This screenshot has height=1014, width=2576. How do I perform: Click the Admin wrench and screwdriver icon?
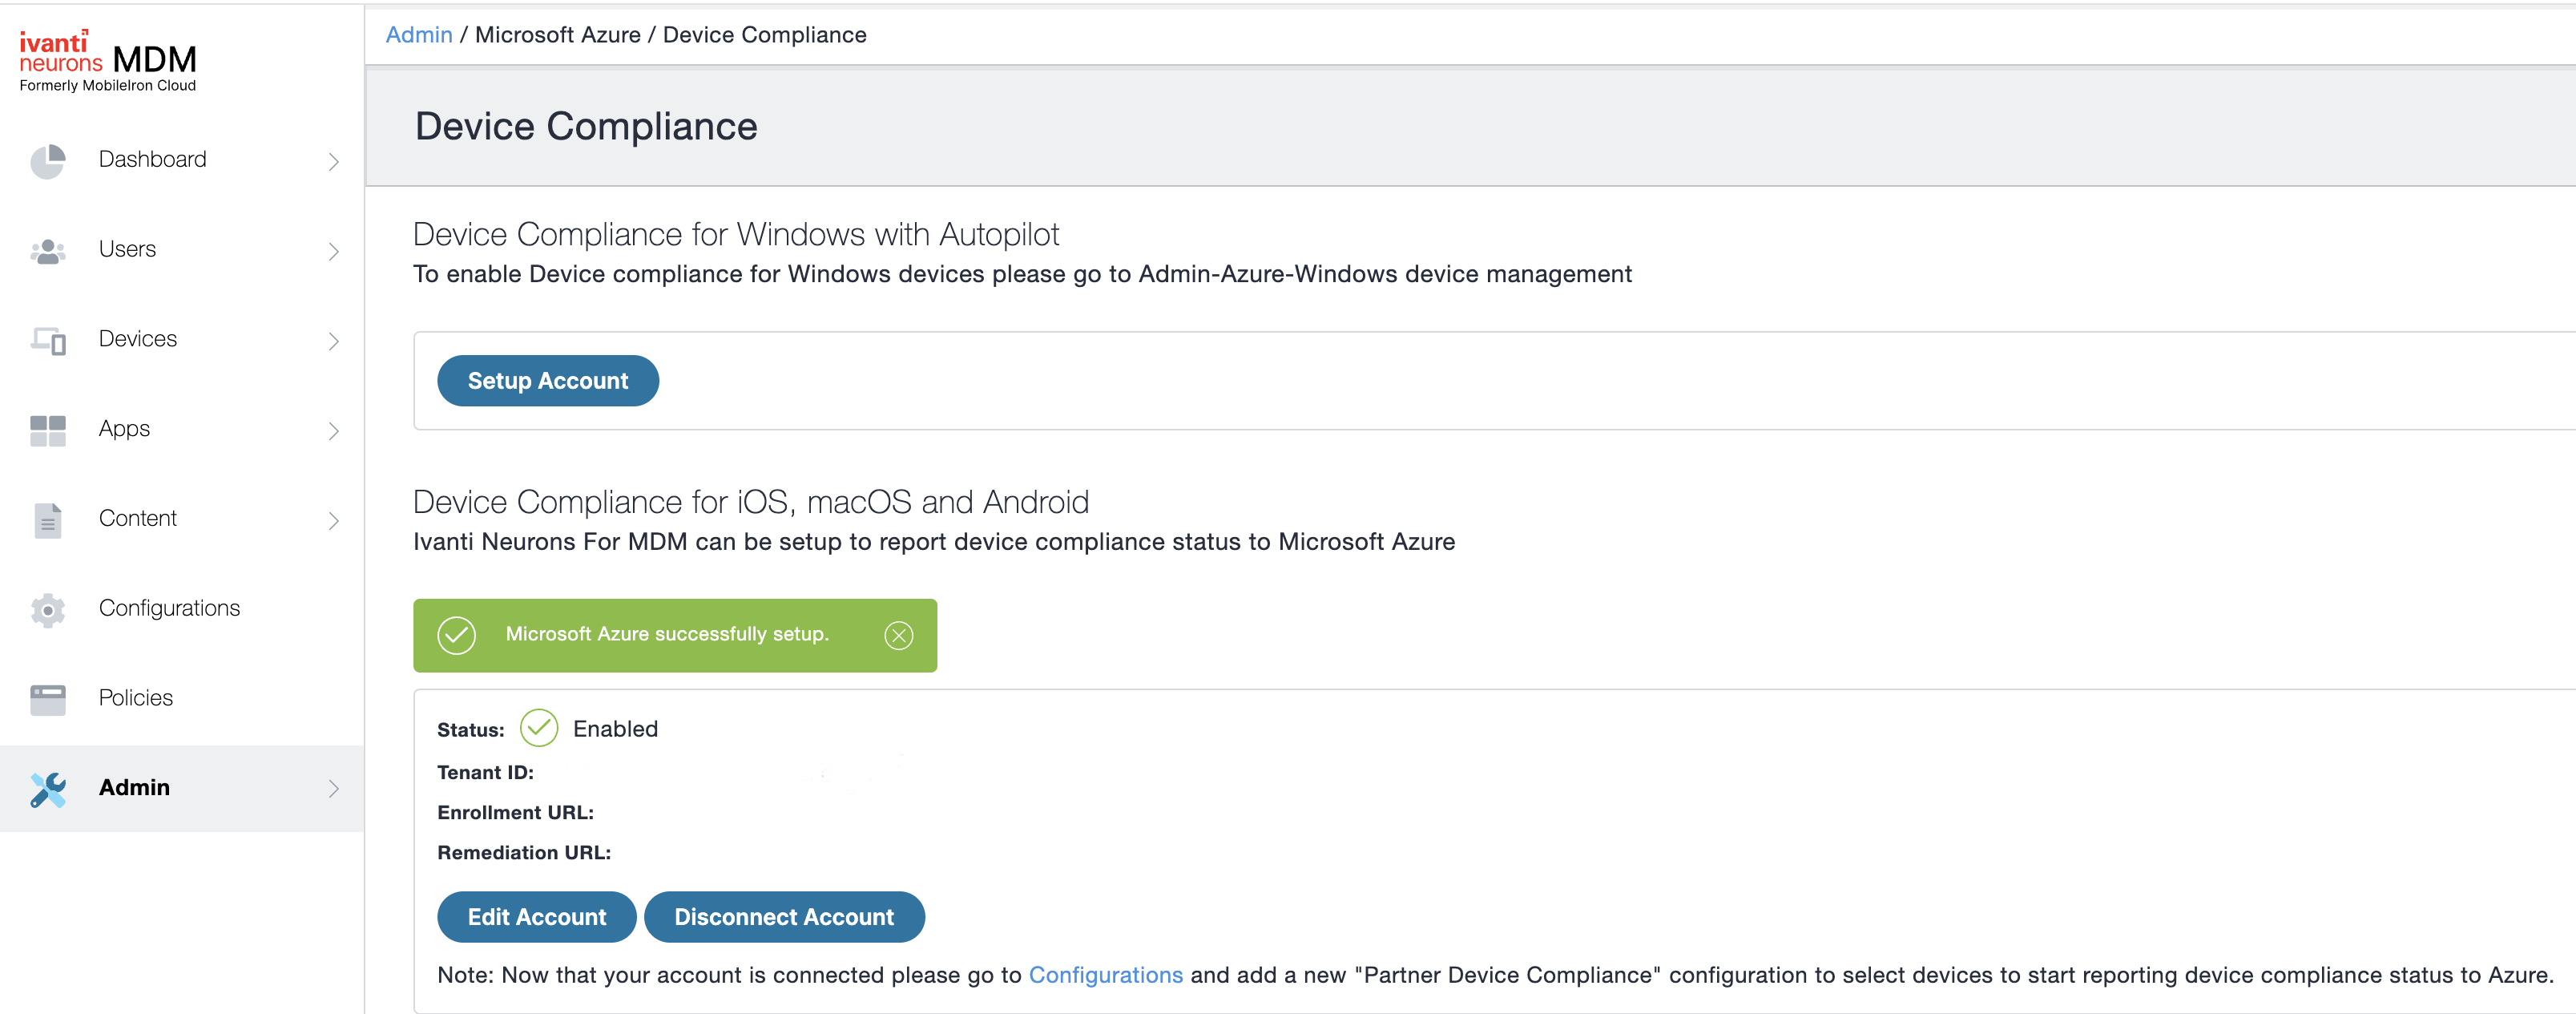point(47,789)
